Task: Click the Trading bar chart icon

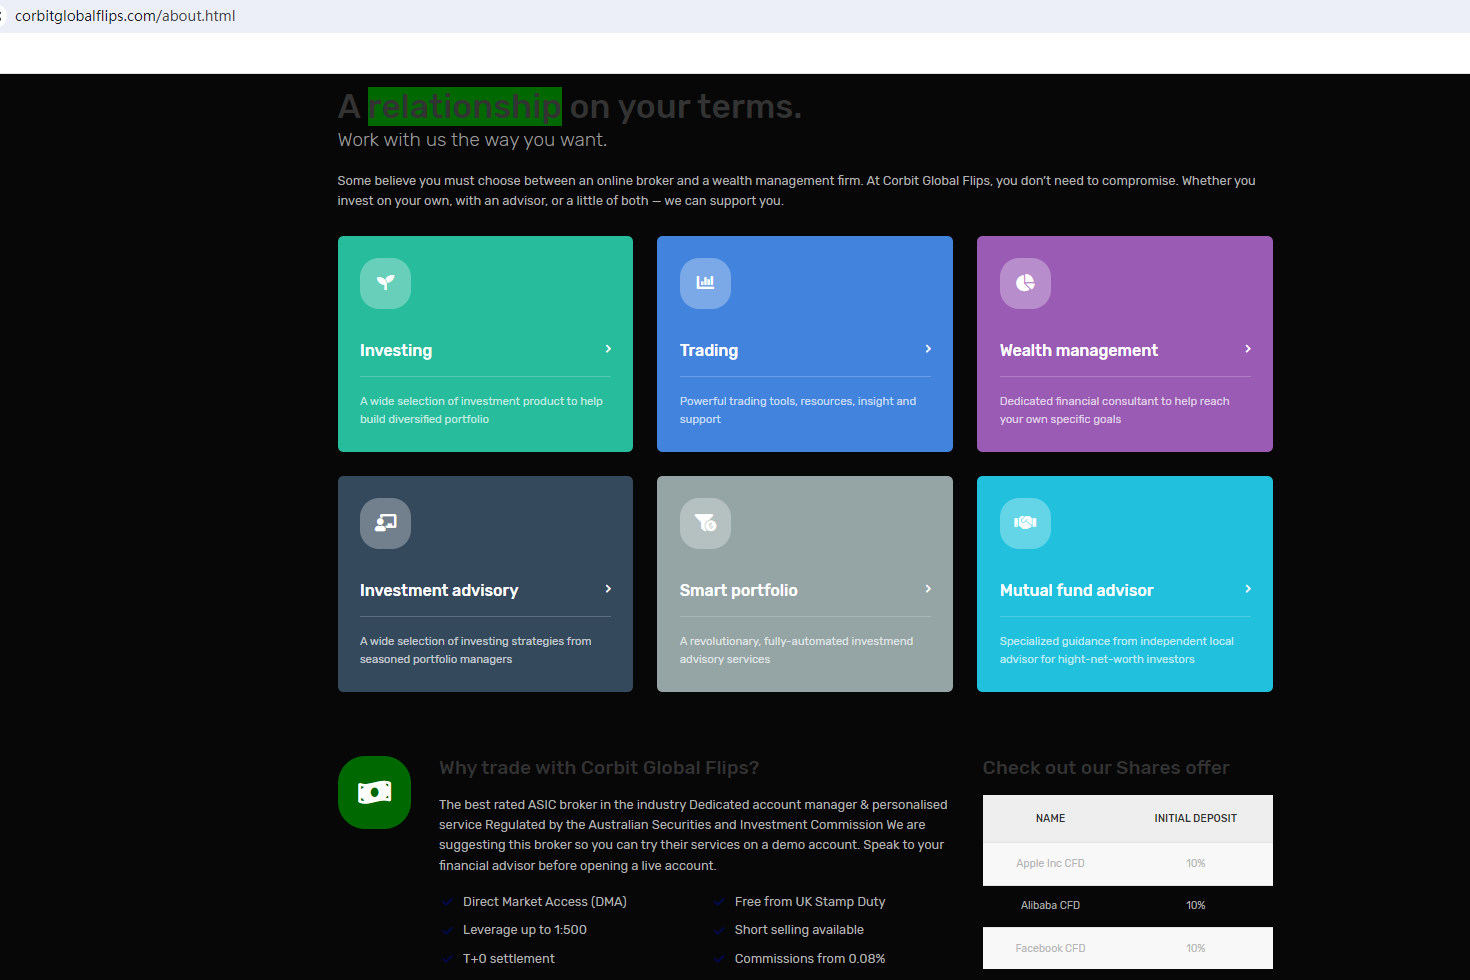Action: coord(705,283)
